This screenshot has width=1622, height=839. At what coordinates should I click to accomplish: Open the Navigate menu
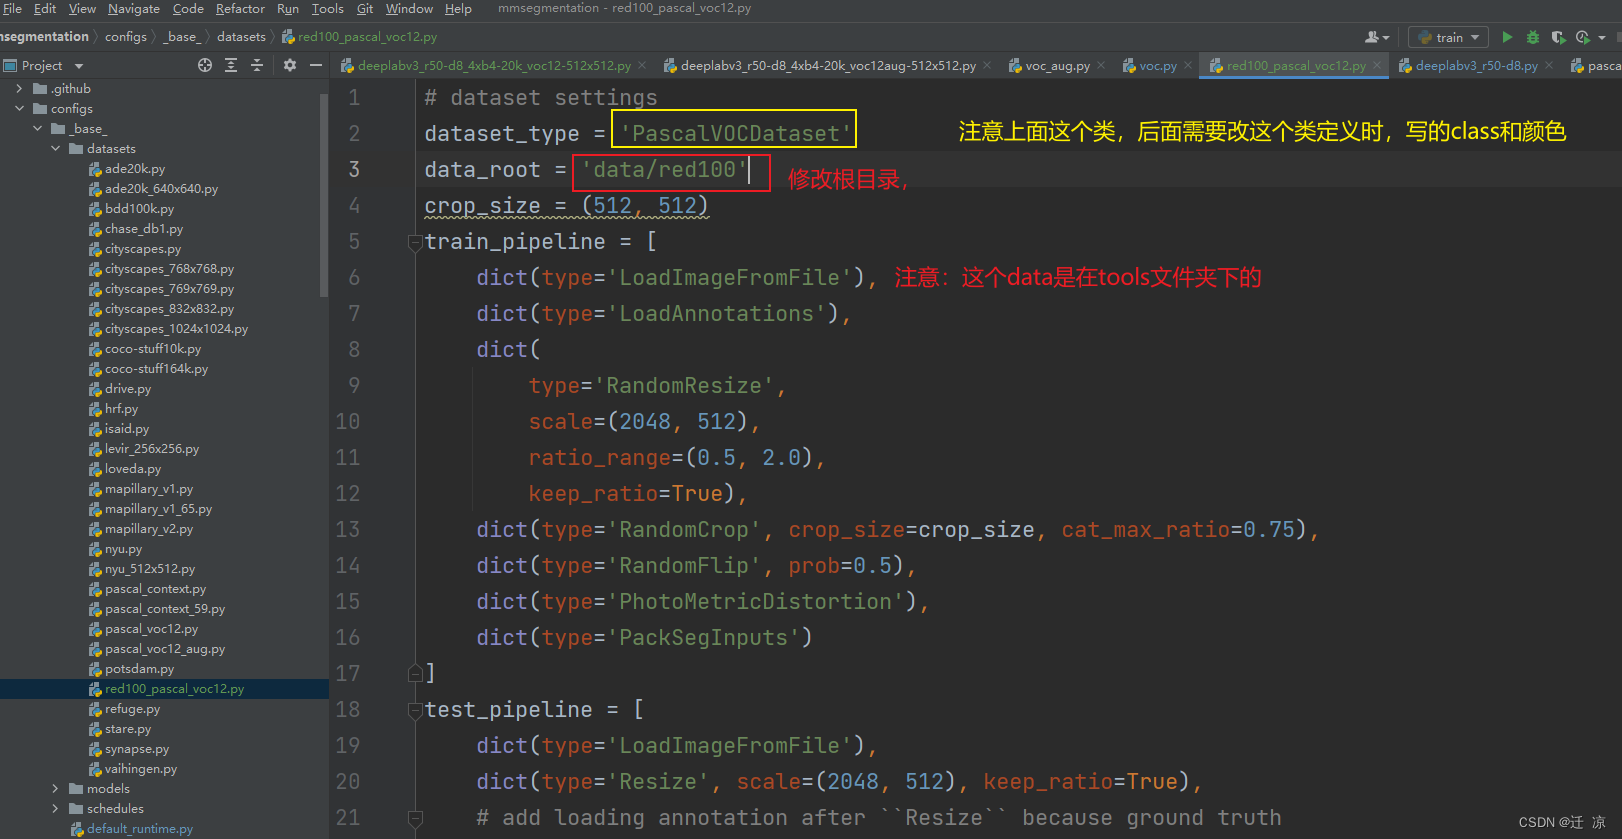(x=134, y=9)
